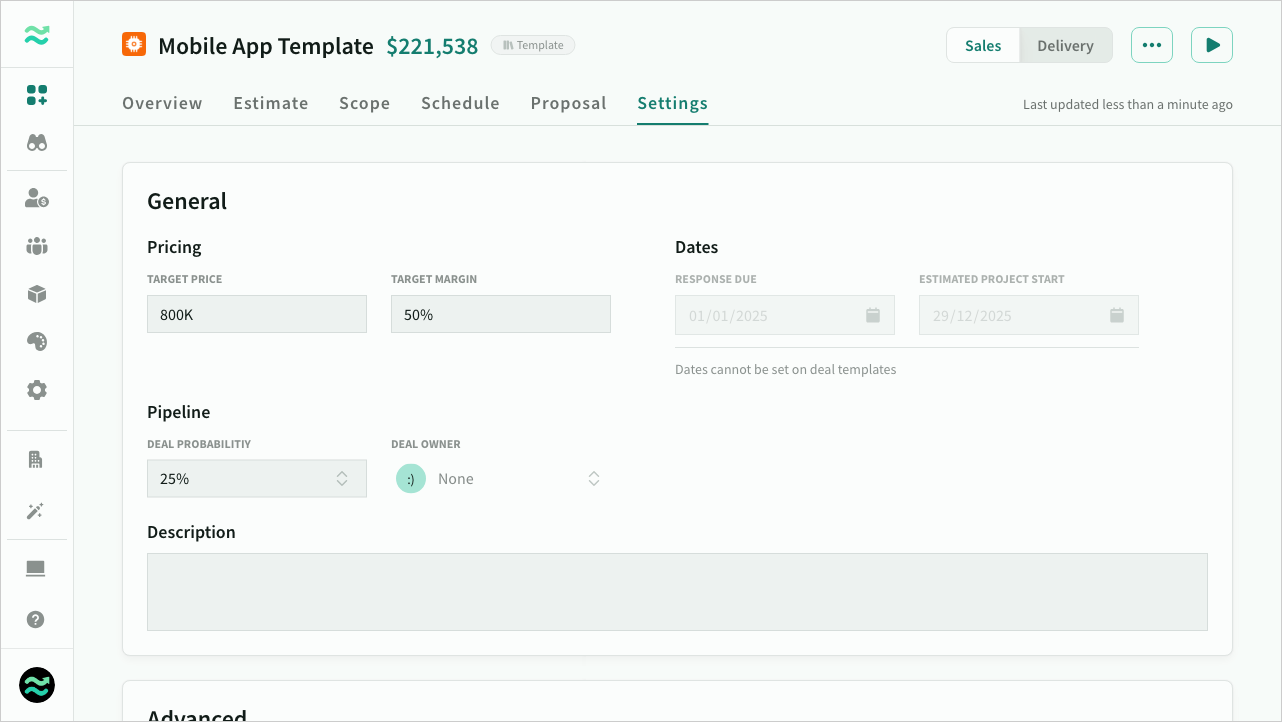
Task: Click the Estimated Project Start date field
Action: pyautogui.click(x=1029, y=315)
